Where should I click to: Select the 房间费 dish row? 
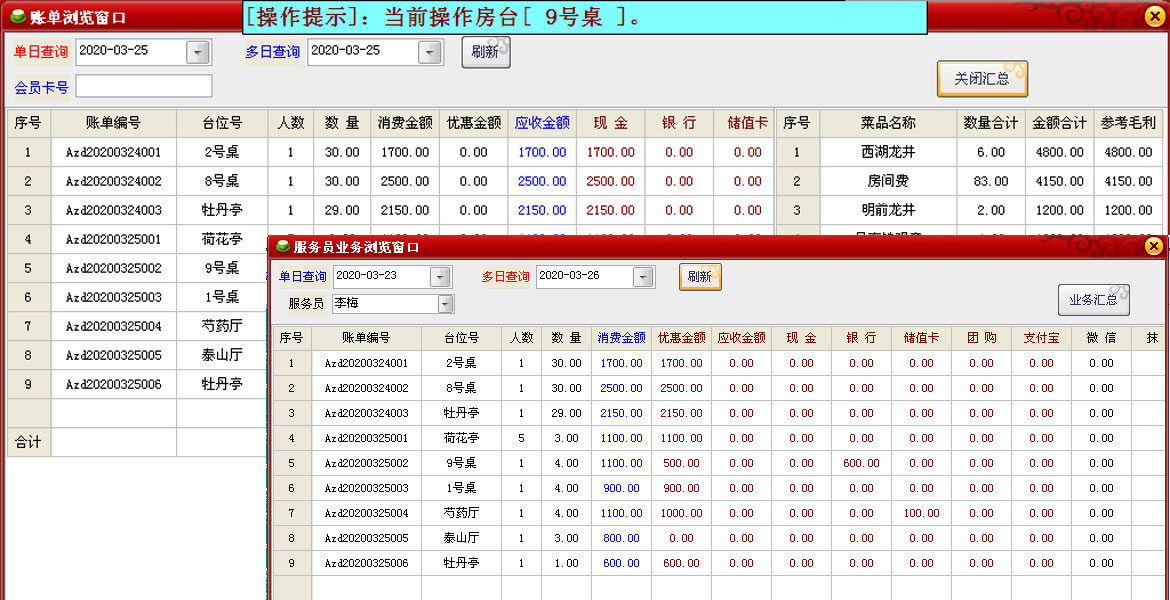(x=970, y=181)
